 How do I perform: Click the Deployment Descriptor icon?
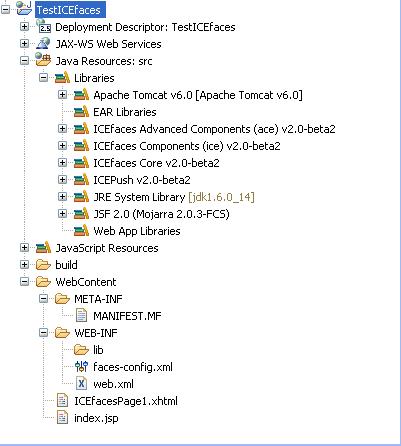(x=43, y=26)
